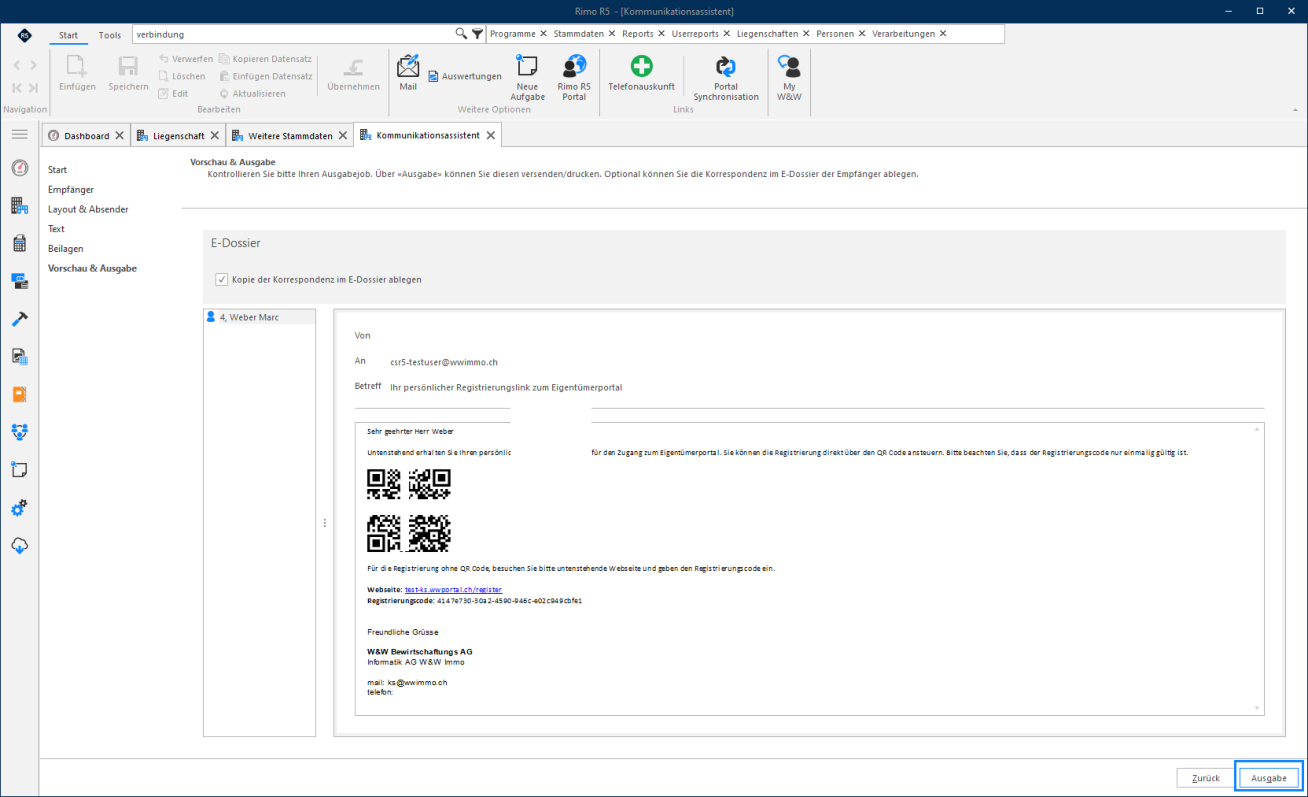
Task: Click the search magnifier icon
Action: (x=461, y=34)
